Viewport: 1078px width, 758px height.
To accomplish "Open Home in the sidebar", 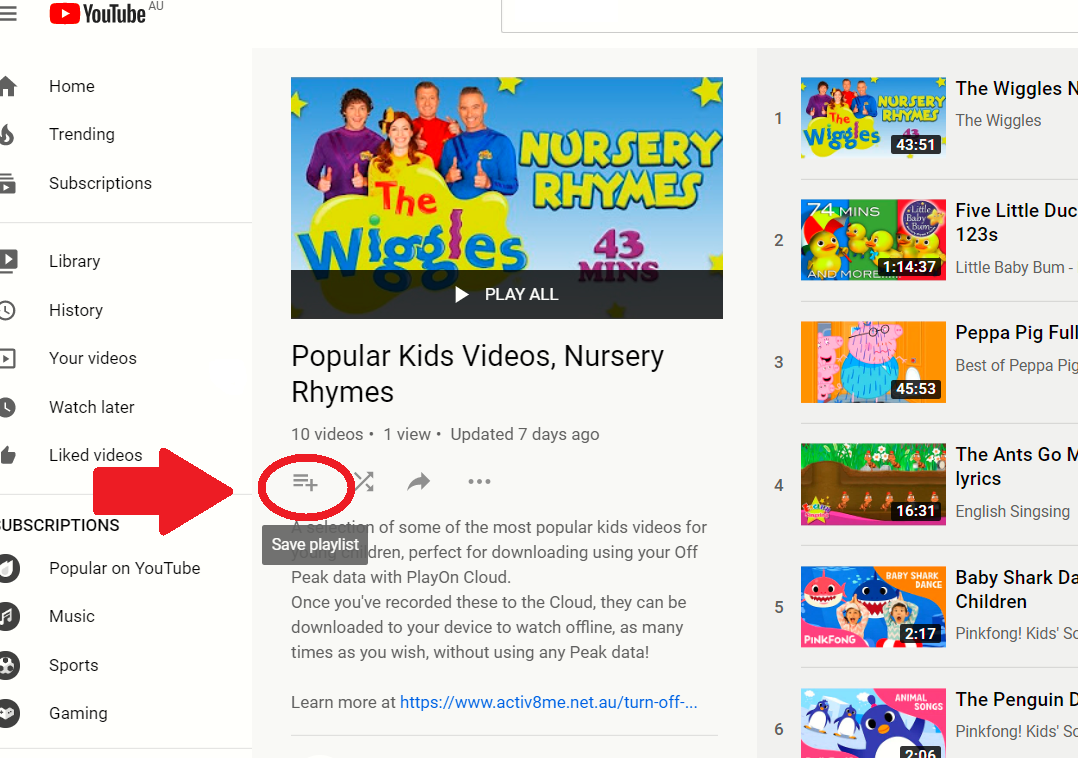I will 72,87.
